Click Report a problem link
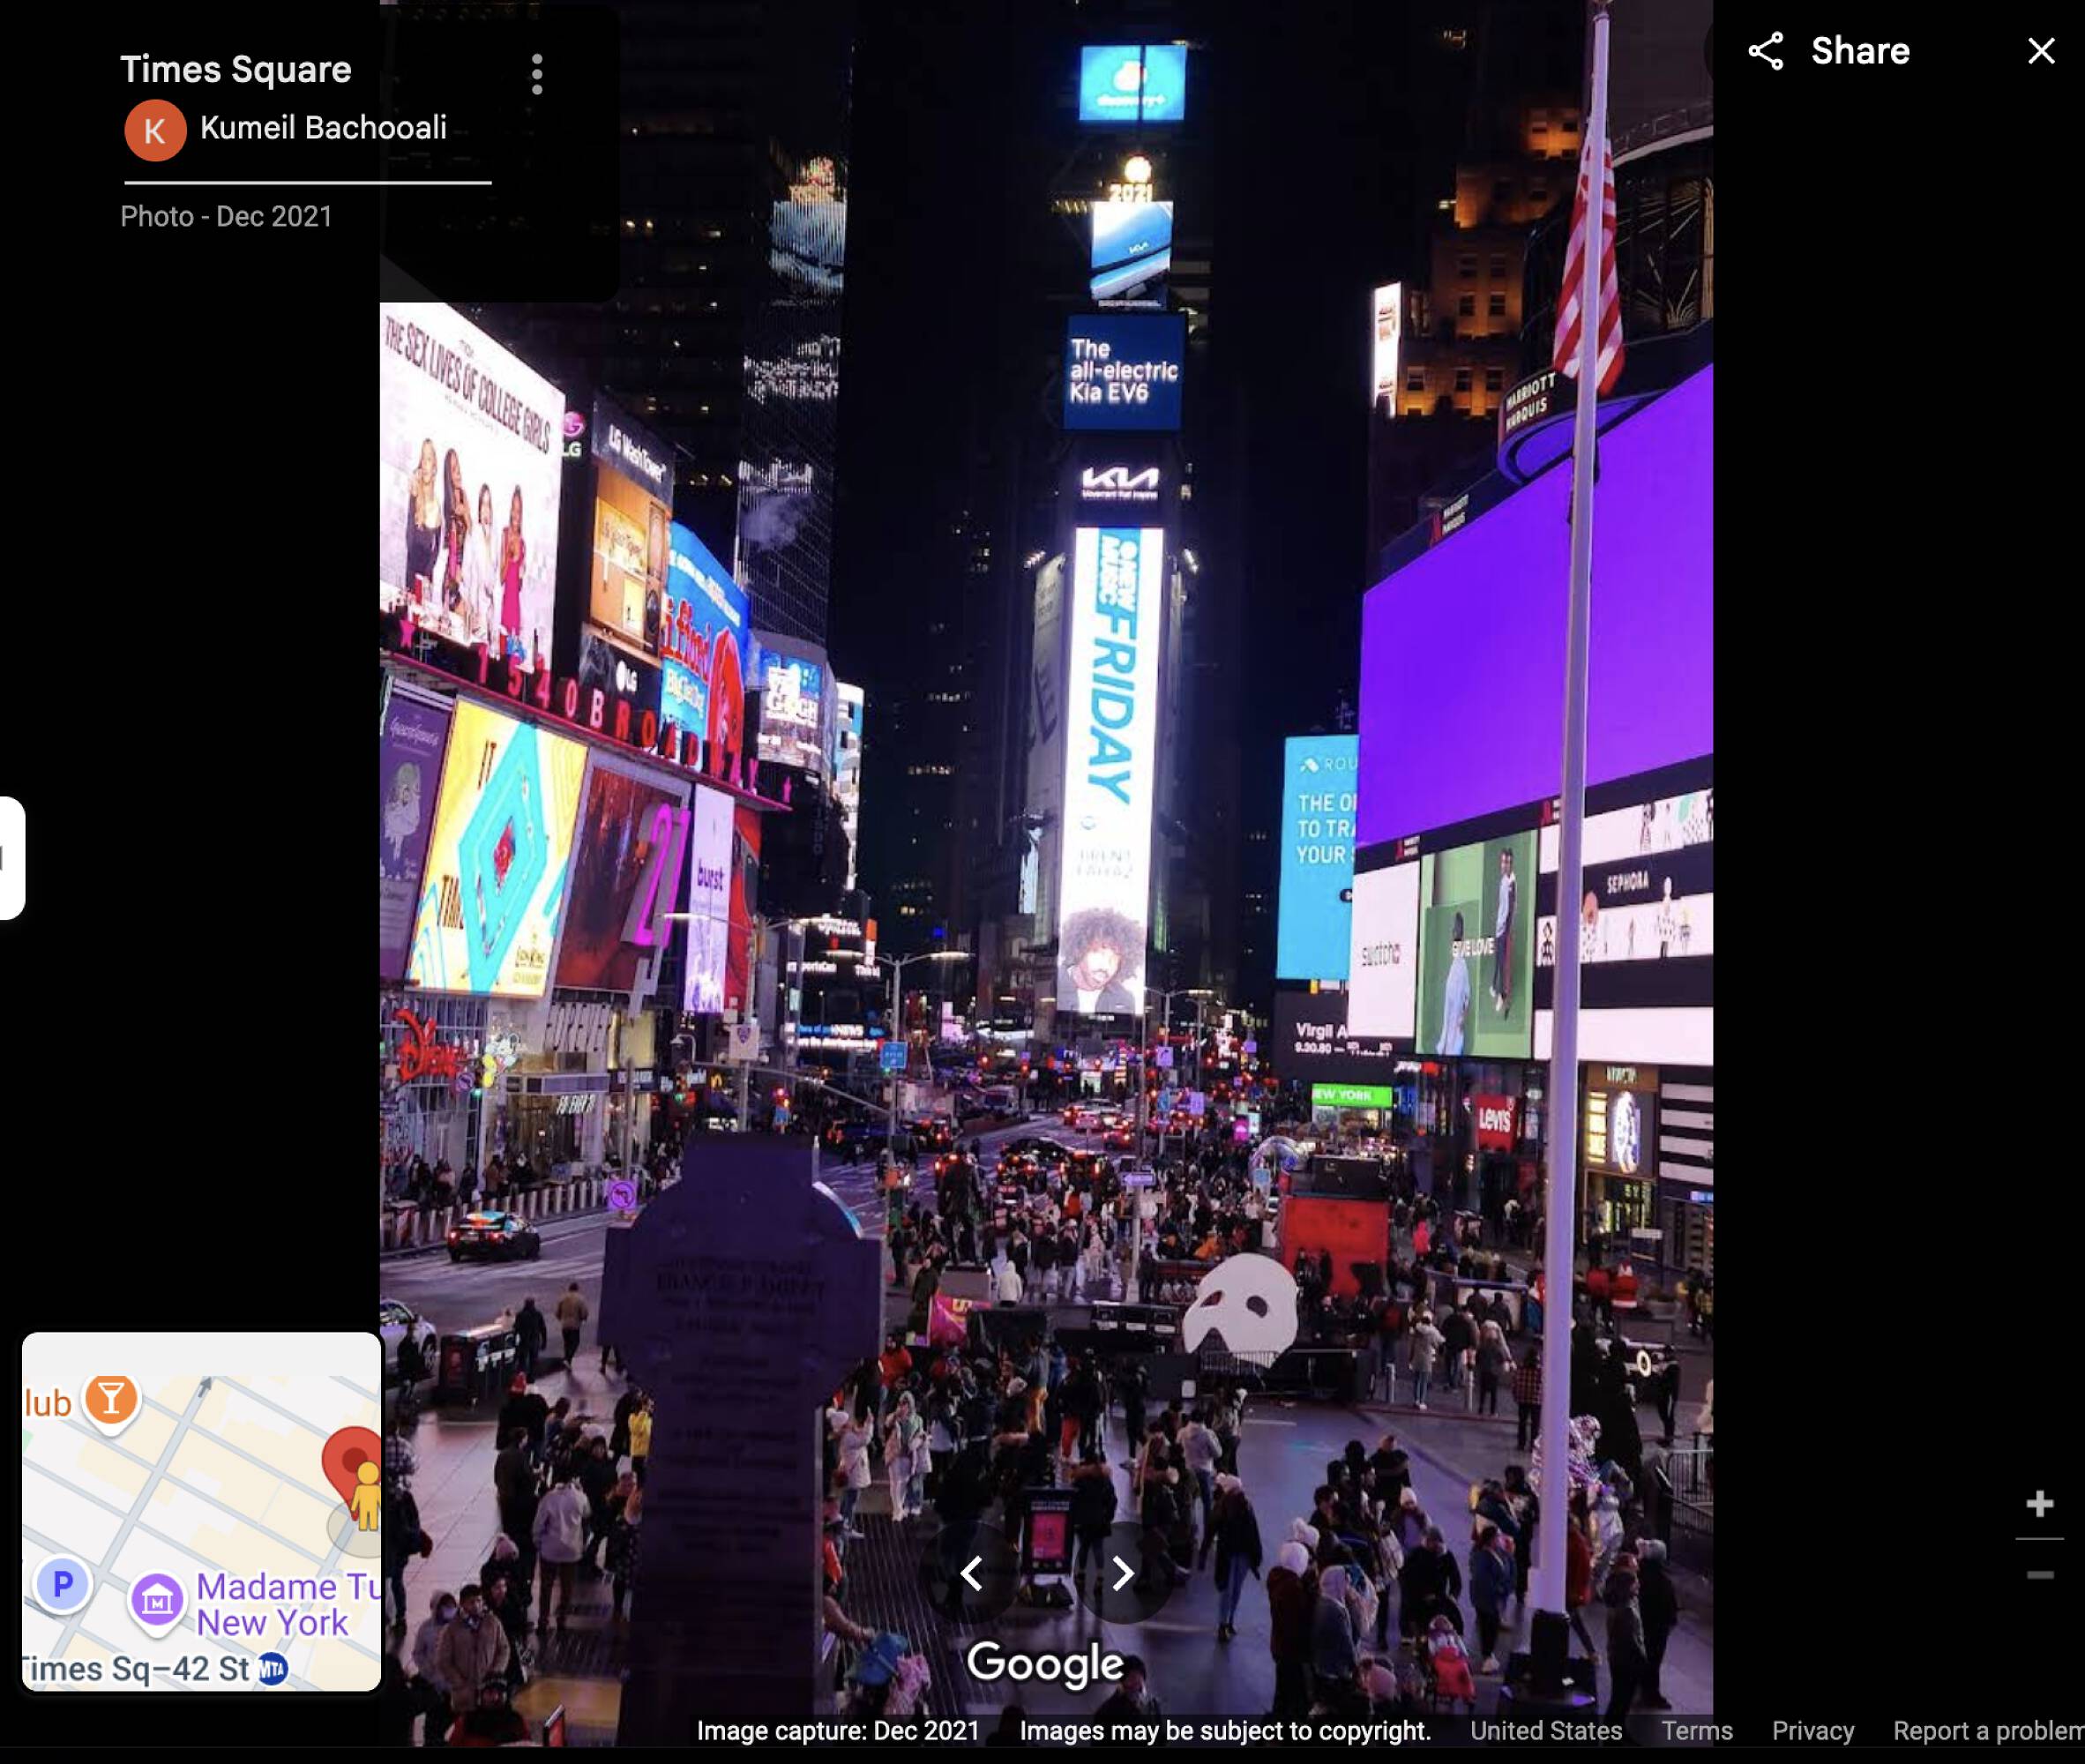The width and height of the screenshot is (2085, 1764). [x=1986, y=1731]
